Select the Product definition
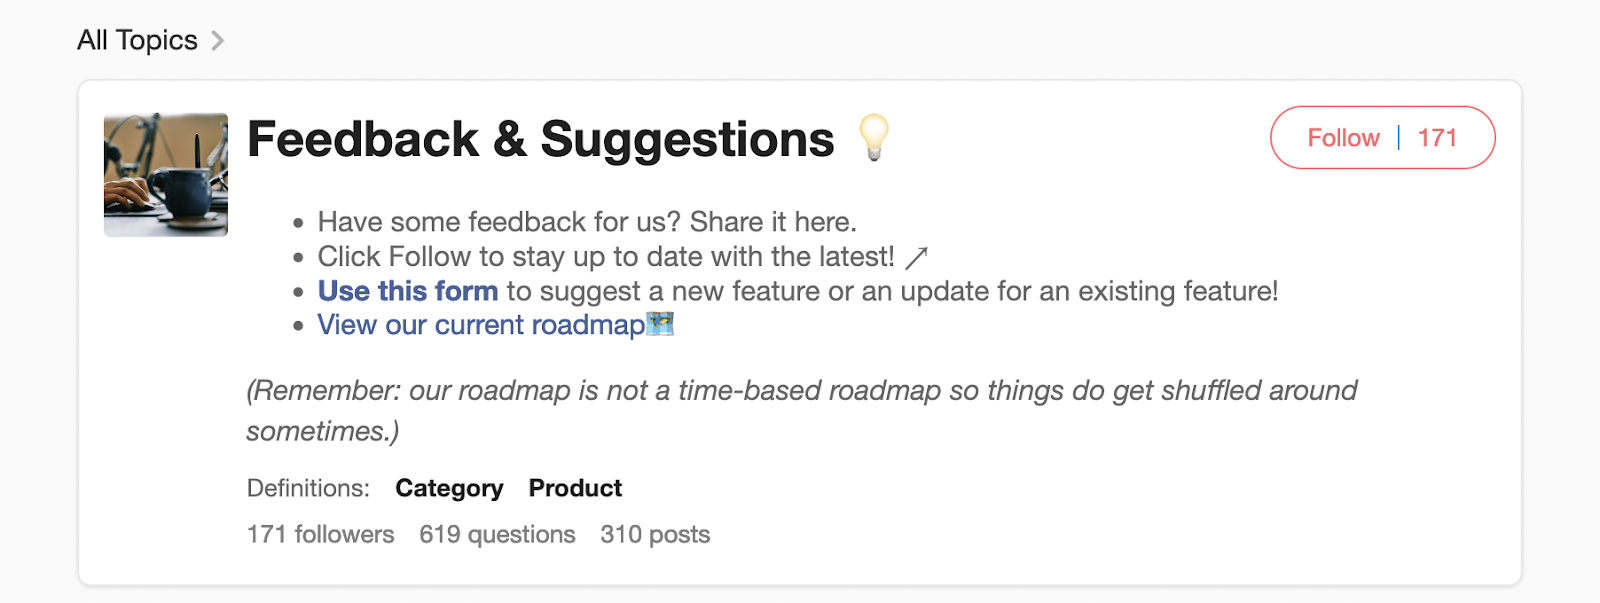1600x603 pixels. [x=575, y=488]
